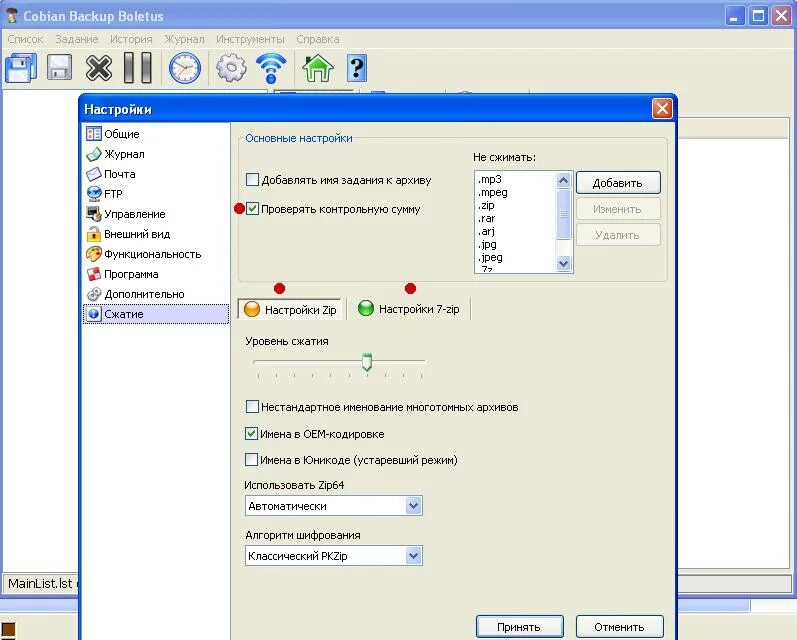Click the orange ball icon on Zip tab
The width and height of the screenshot is (797, 640).
[252, 309]
